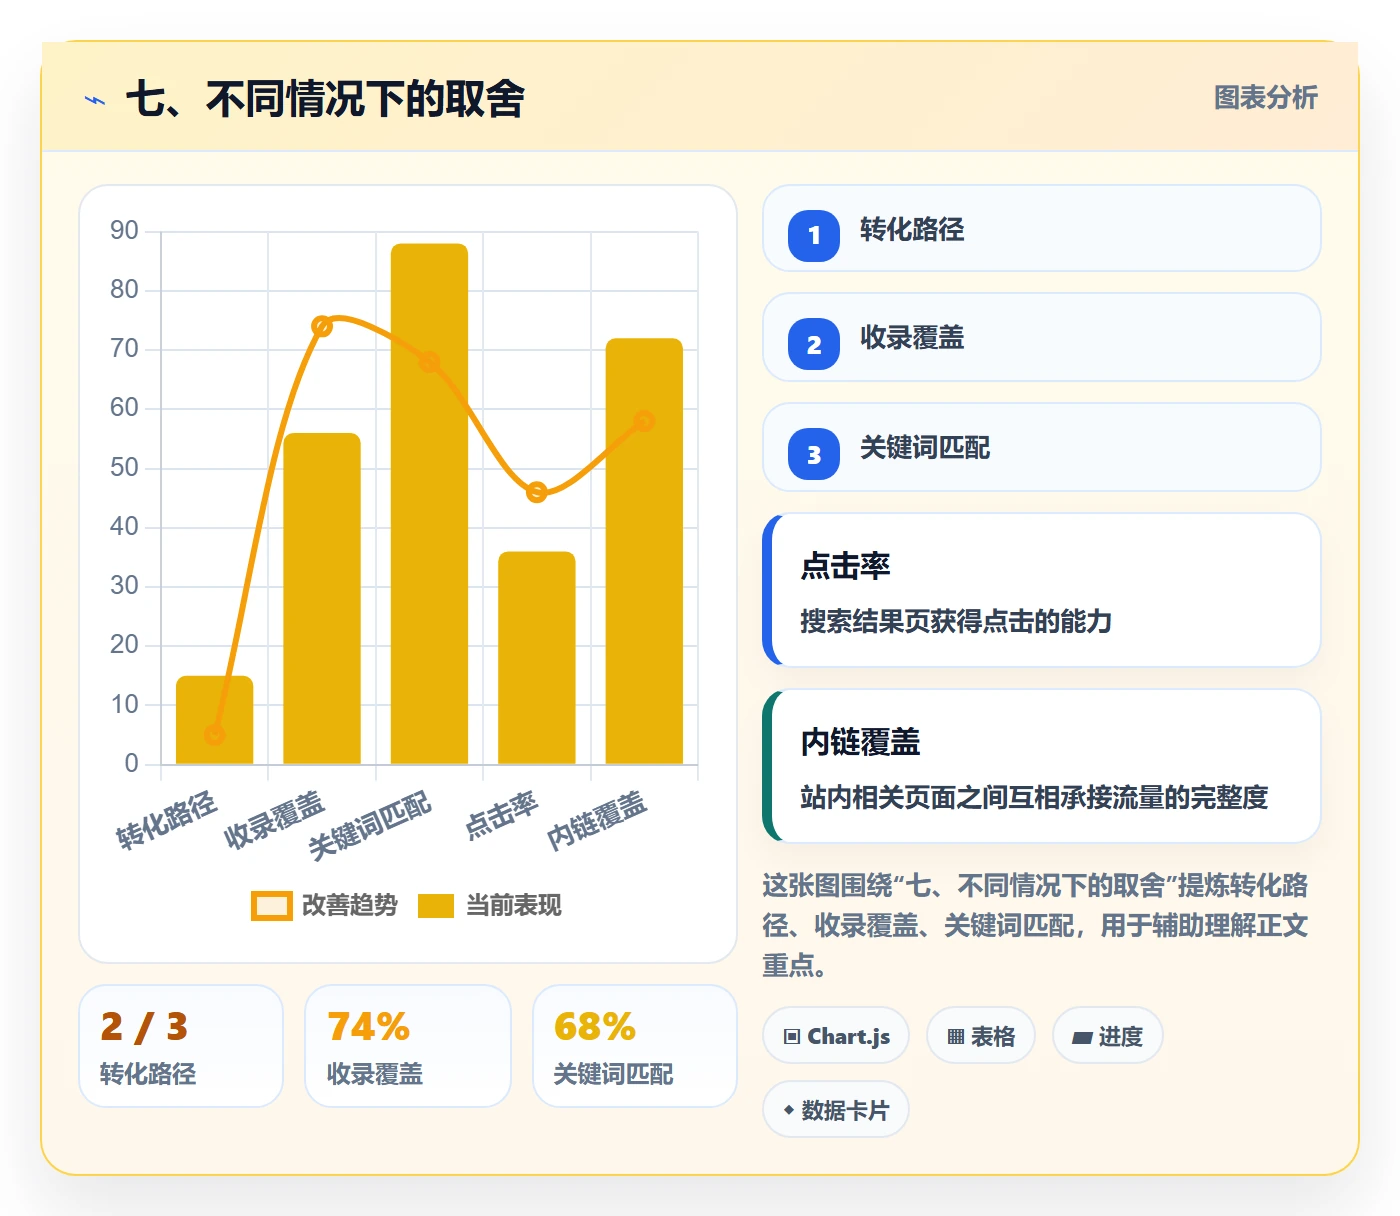Click the 收录覆盖 bar in chart
The image size is (1400, 1216).
point(322,598)
